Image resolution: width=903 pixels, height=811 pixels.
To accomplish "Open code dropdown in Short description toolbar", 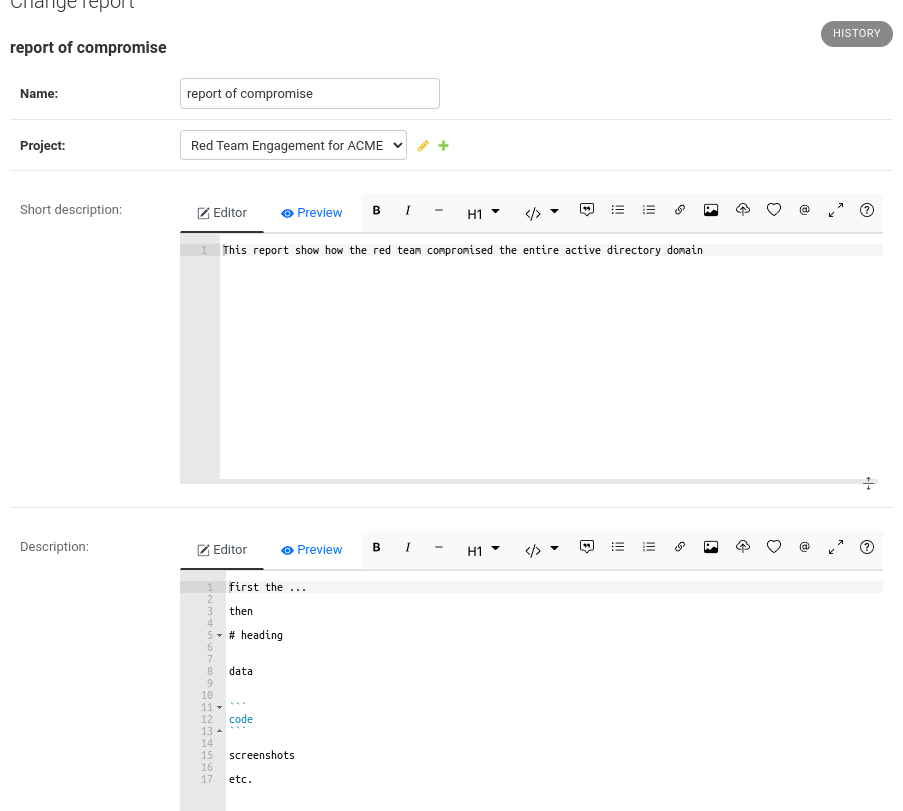I will coord(542,214).
